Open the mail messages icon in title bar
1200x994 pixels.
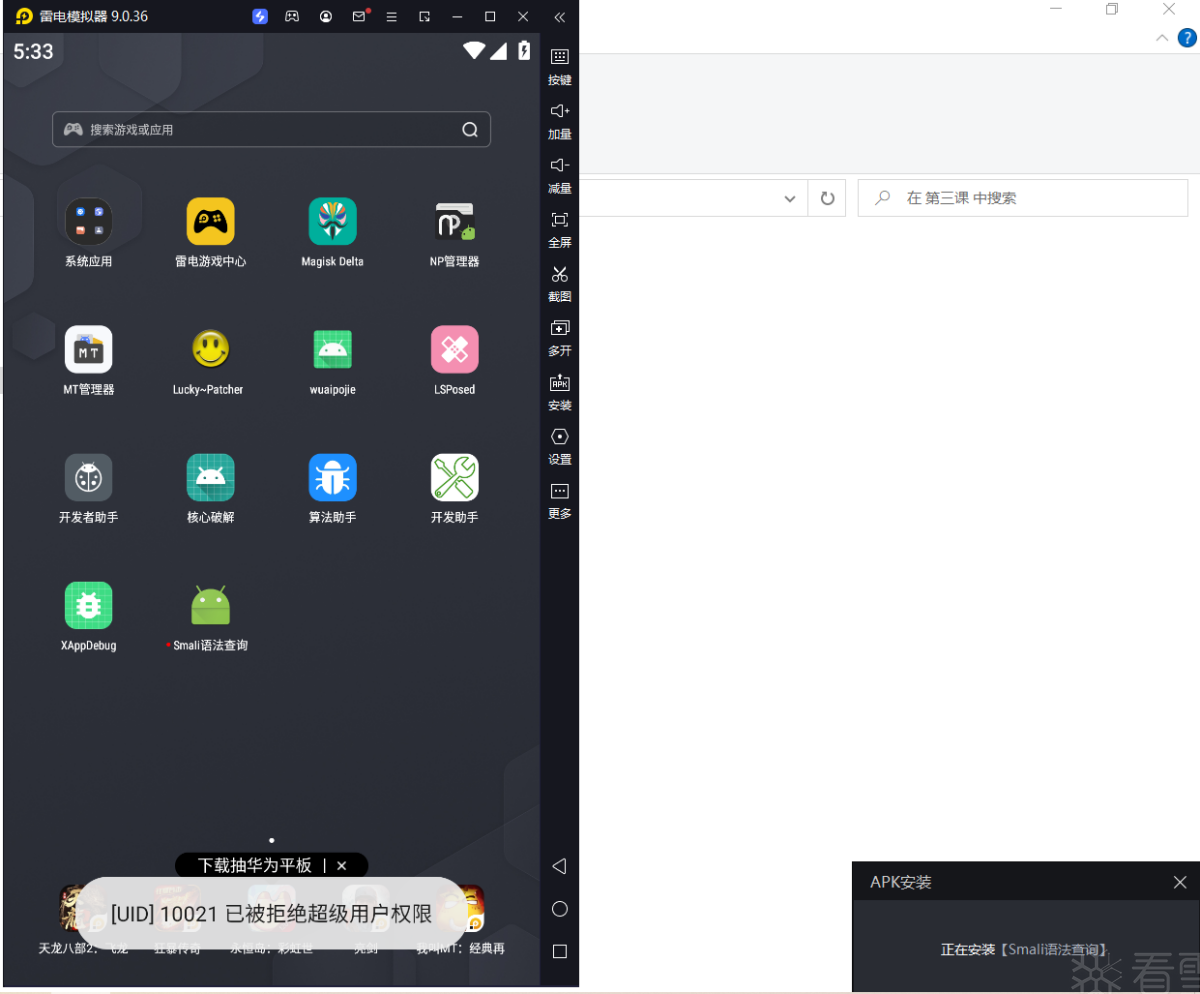359,17
